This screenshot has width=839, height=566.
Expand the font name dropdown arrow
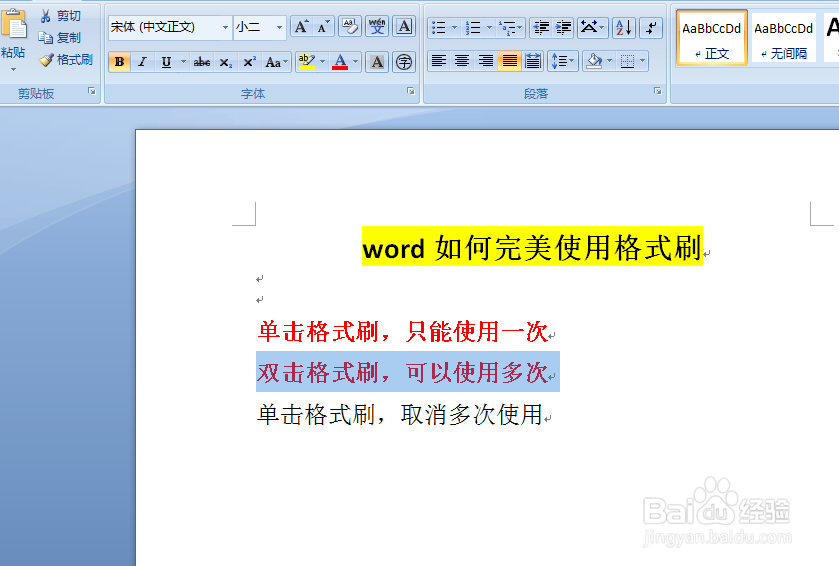(x=225, y=27)
